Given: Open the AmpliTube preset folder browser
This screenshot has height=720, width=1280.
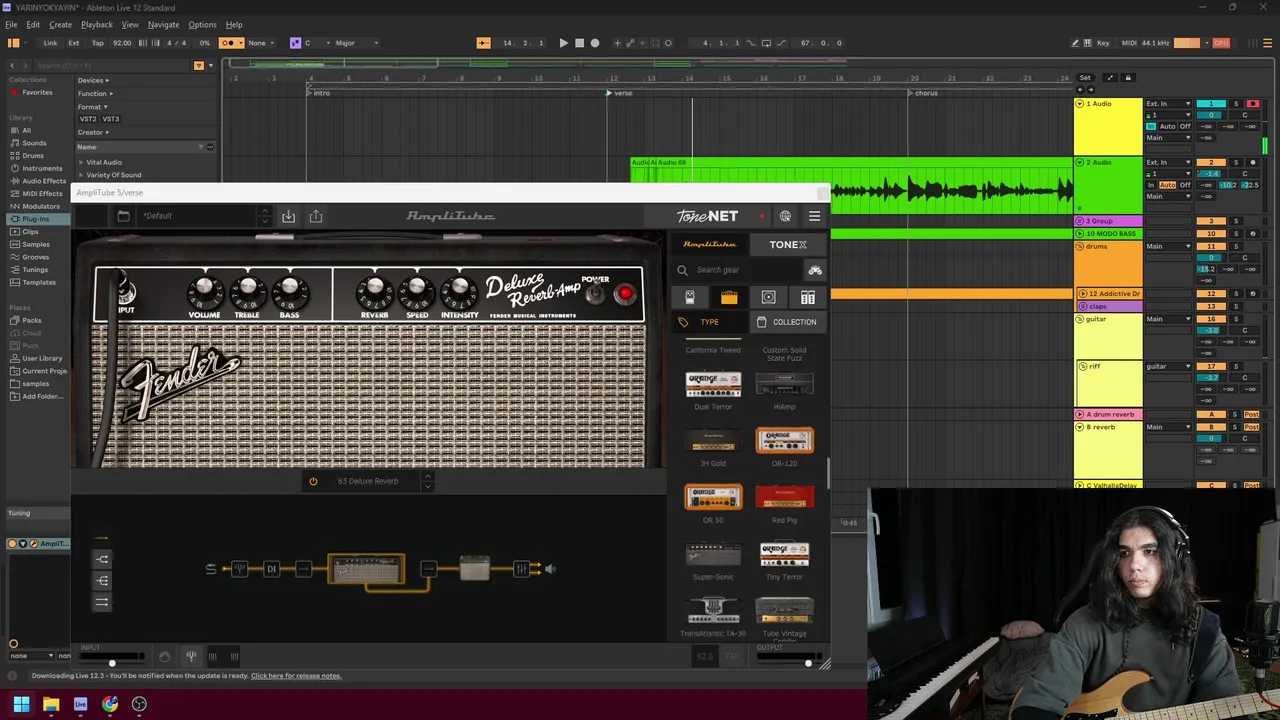Looking at the screenshot, I should pyautogui.click(x=123, y=216).
